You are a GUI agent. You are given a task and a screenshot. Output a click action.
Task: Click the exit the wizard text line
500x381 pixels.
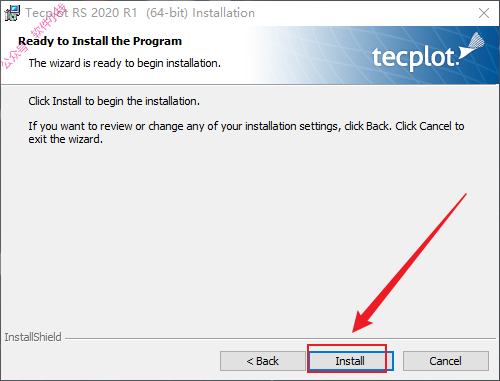coord(66,139)
